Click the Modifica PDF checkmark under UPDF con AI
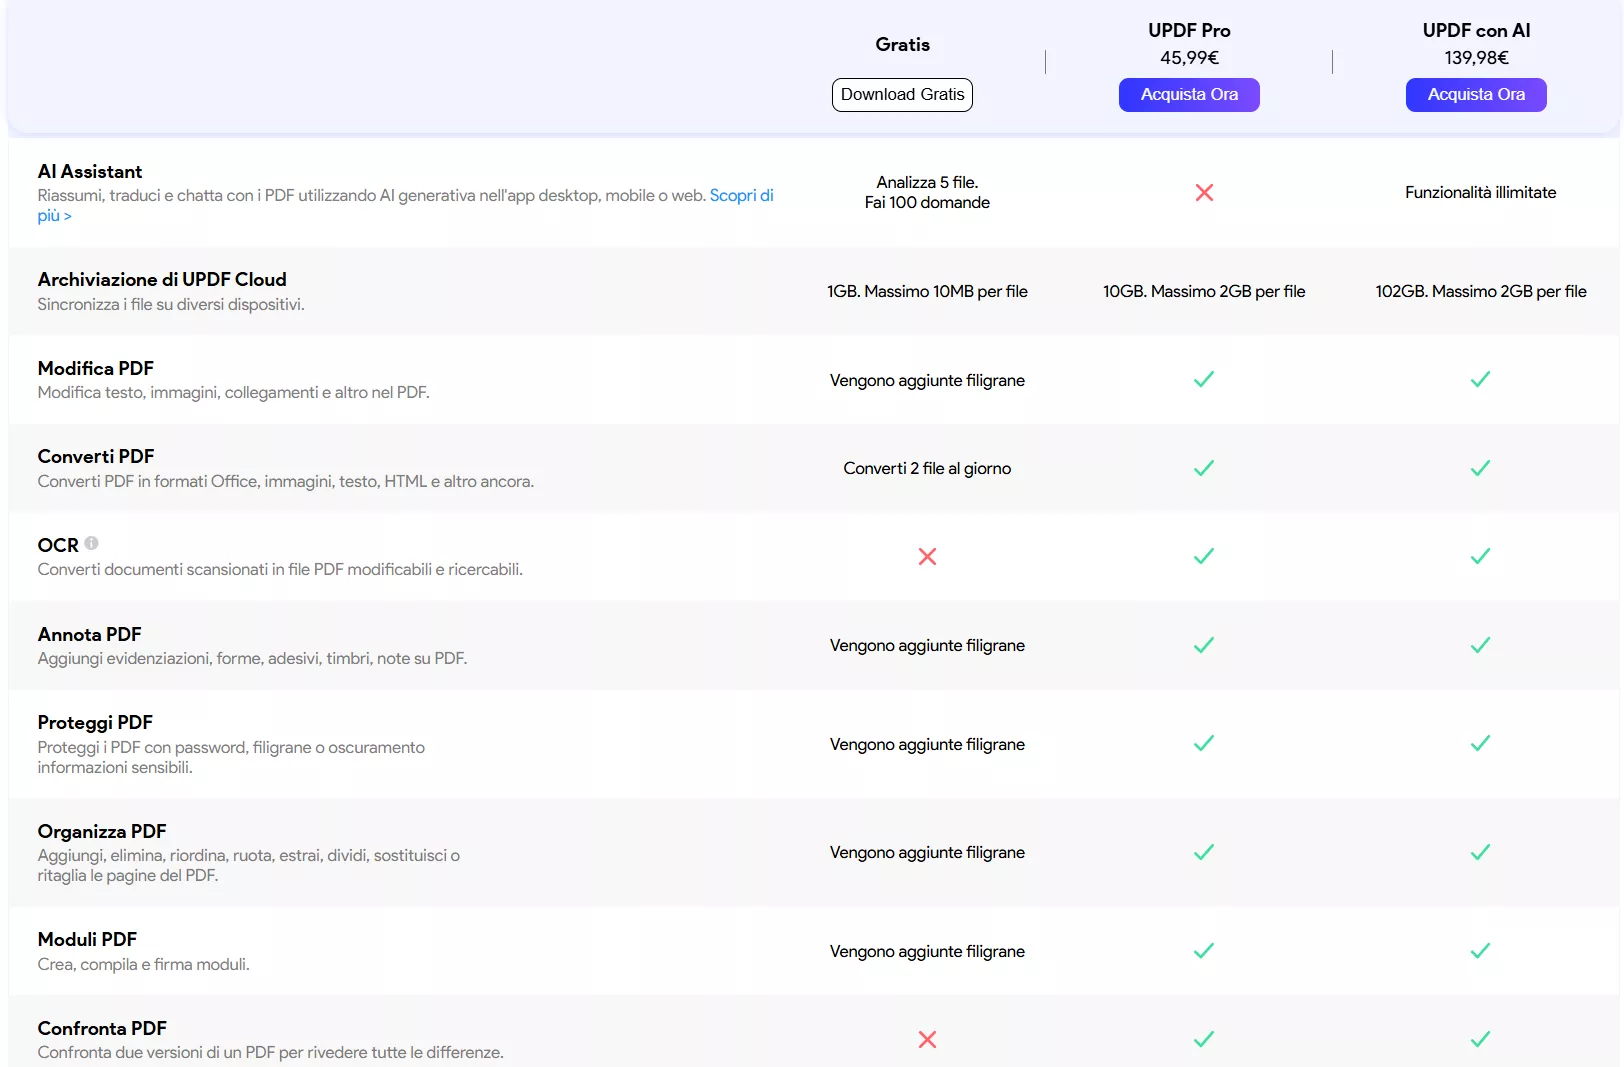This screenshot has width=1624, height=1067. point(1481,379)
